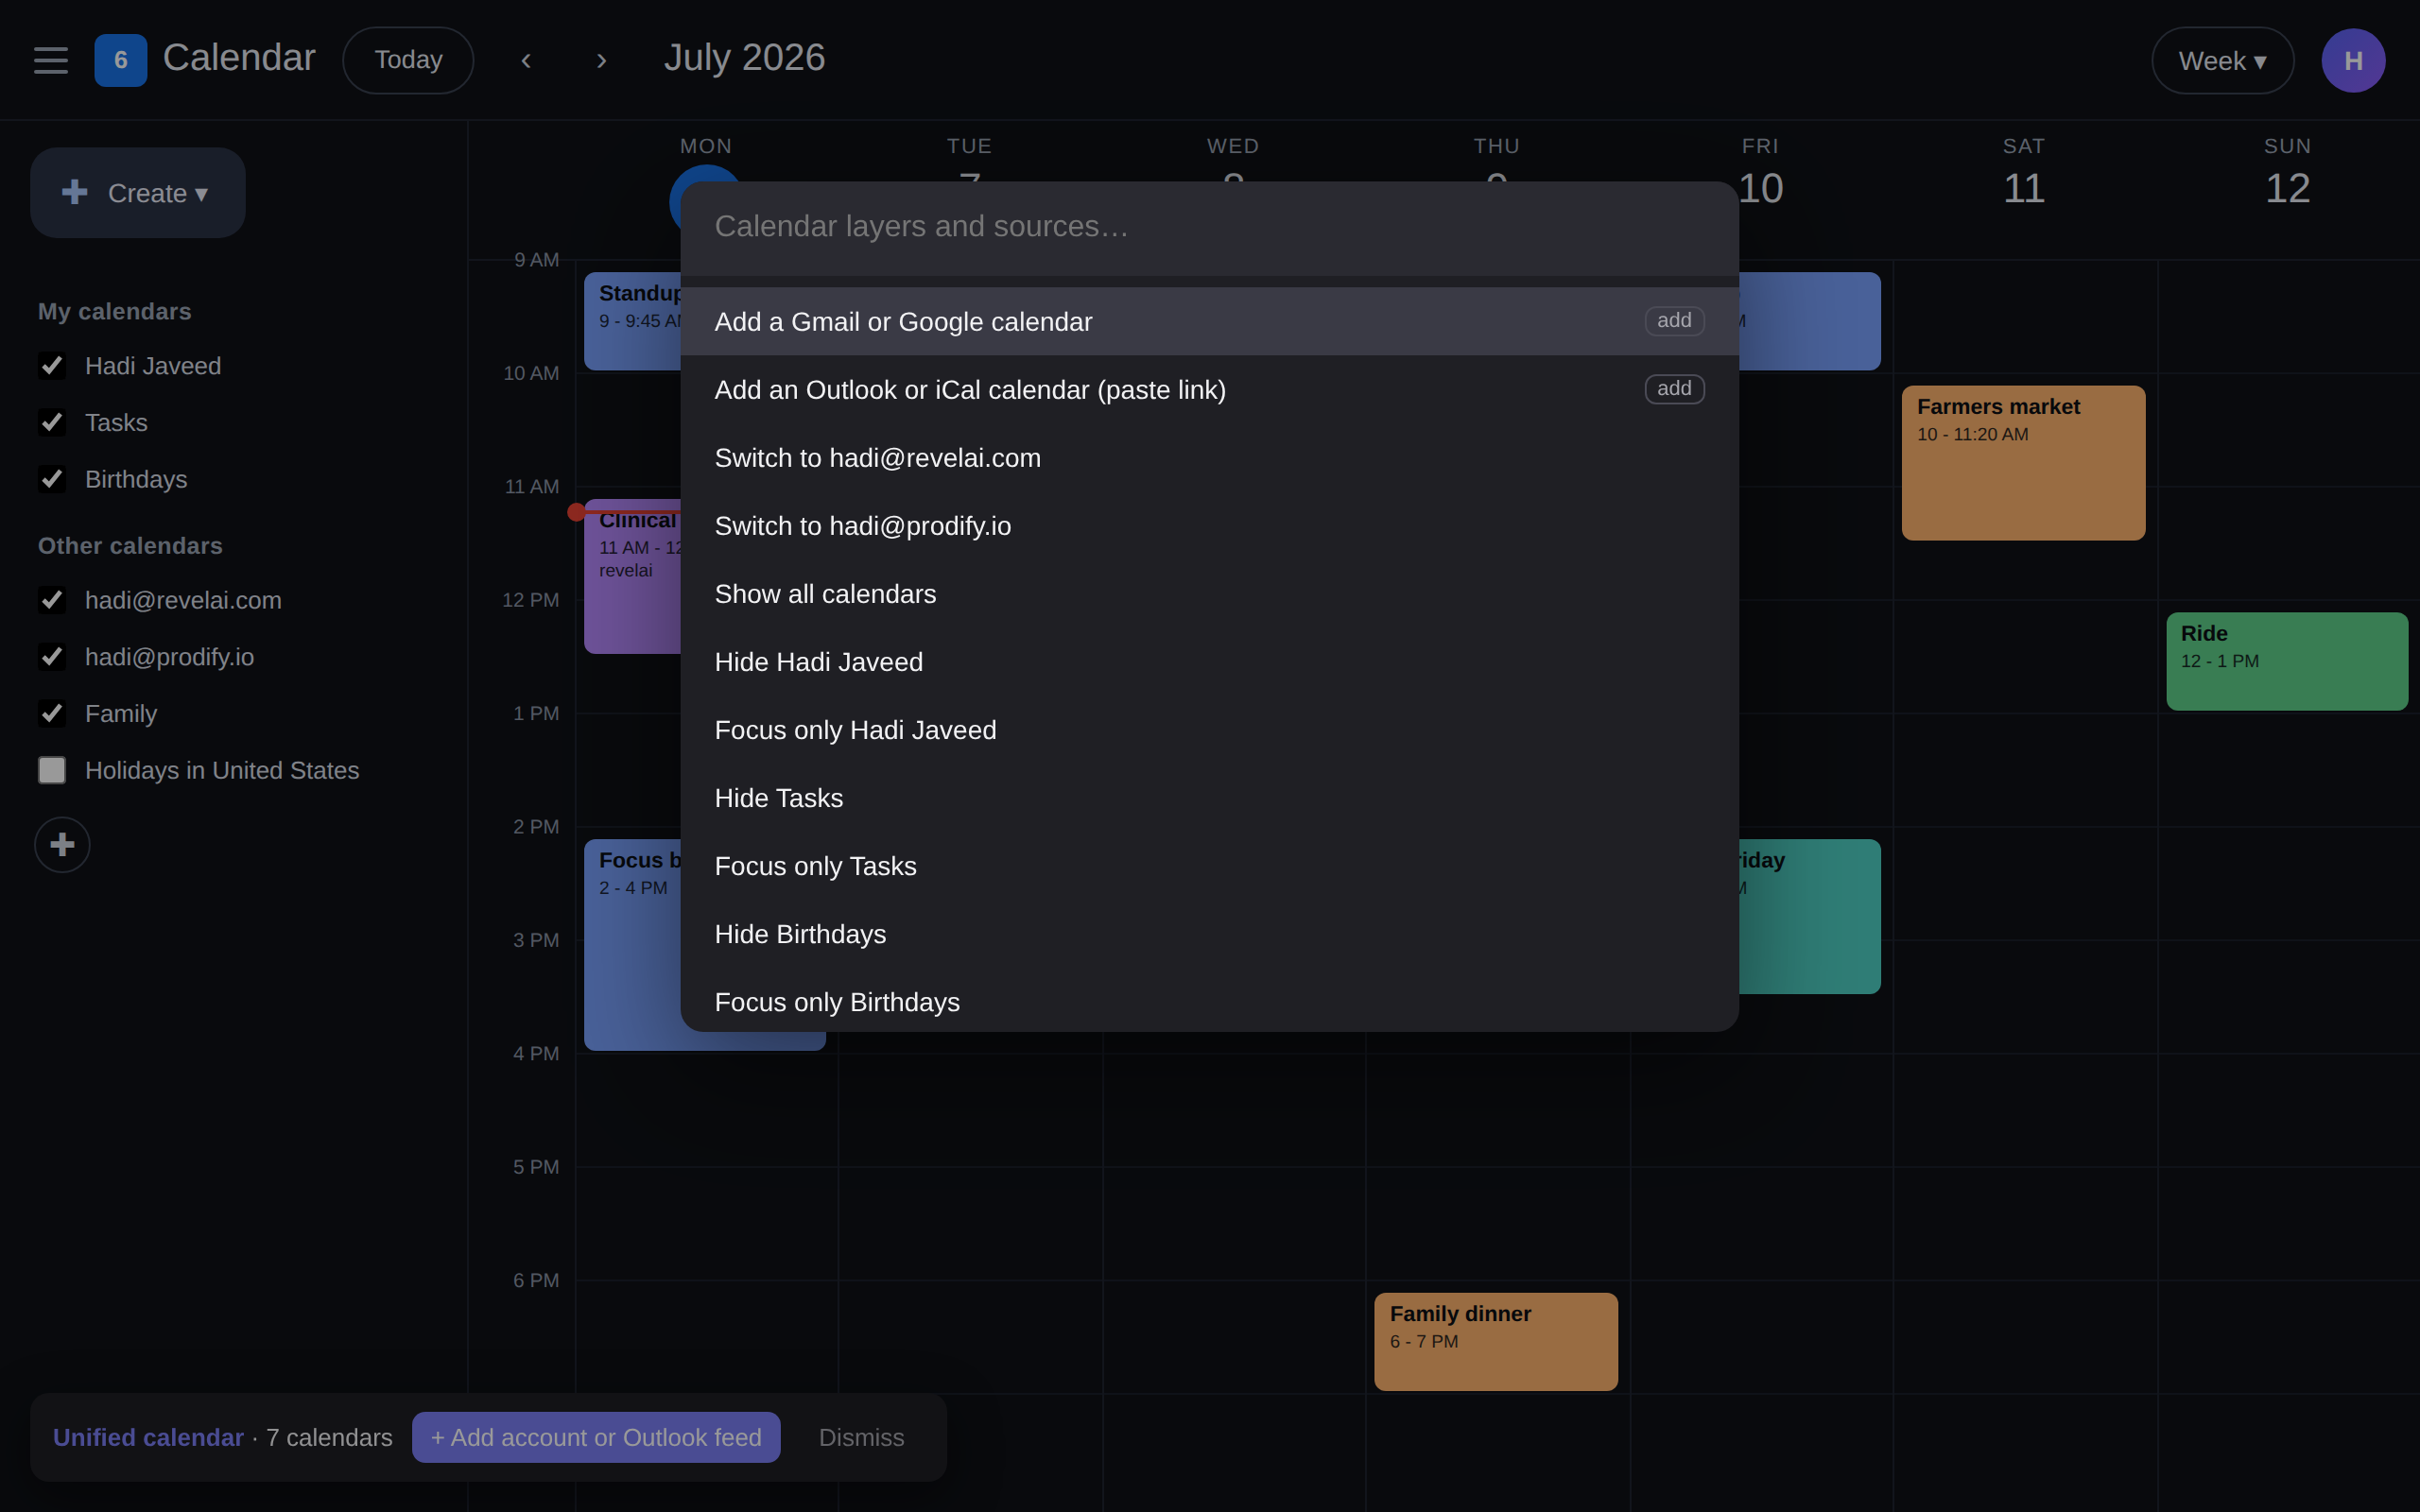2420x1512 pixels.
Task: Select Add a Gmail or Google calendar
Action: pos(1209,321)
